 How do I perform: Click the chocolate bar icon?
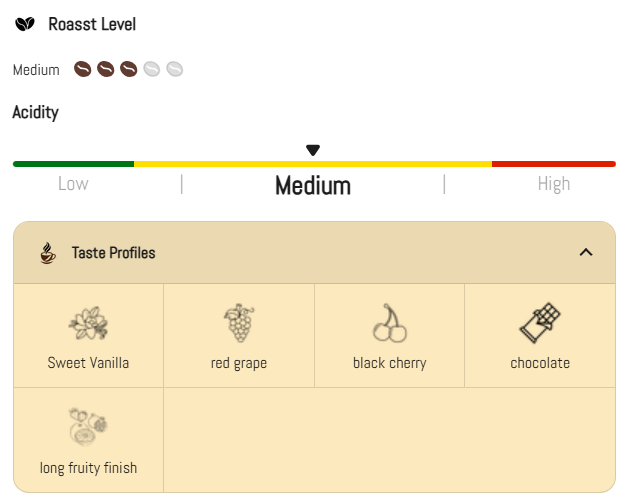(539, 323)
